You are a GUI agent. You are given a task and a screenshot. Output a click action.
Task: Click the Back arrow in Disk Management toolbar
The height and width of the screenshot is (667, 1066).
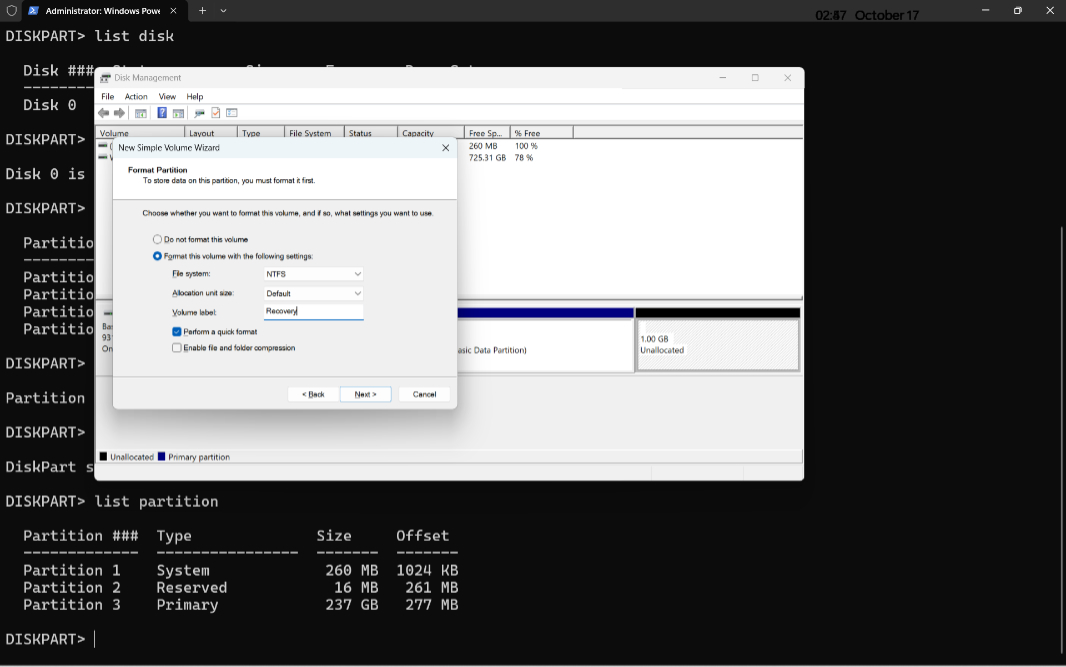coord(104,114)
